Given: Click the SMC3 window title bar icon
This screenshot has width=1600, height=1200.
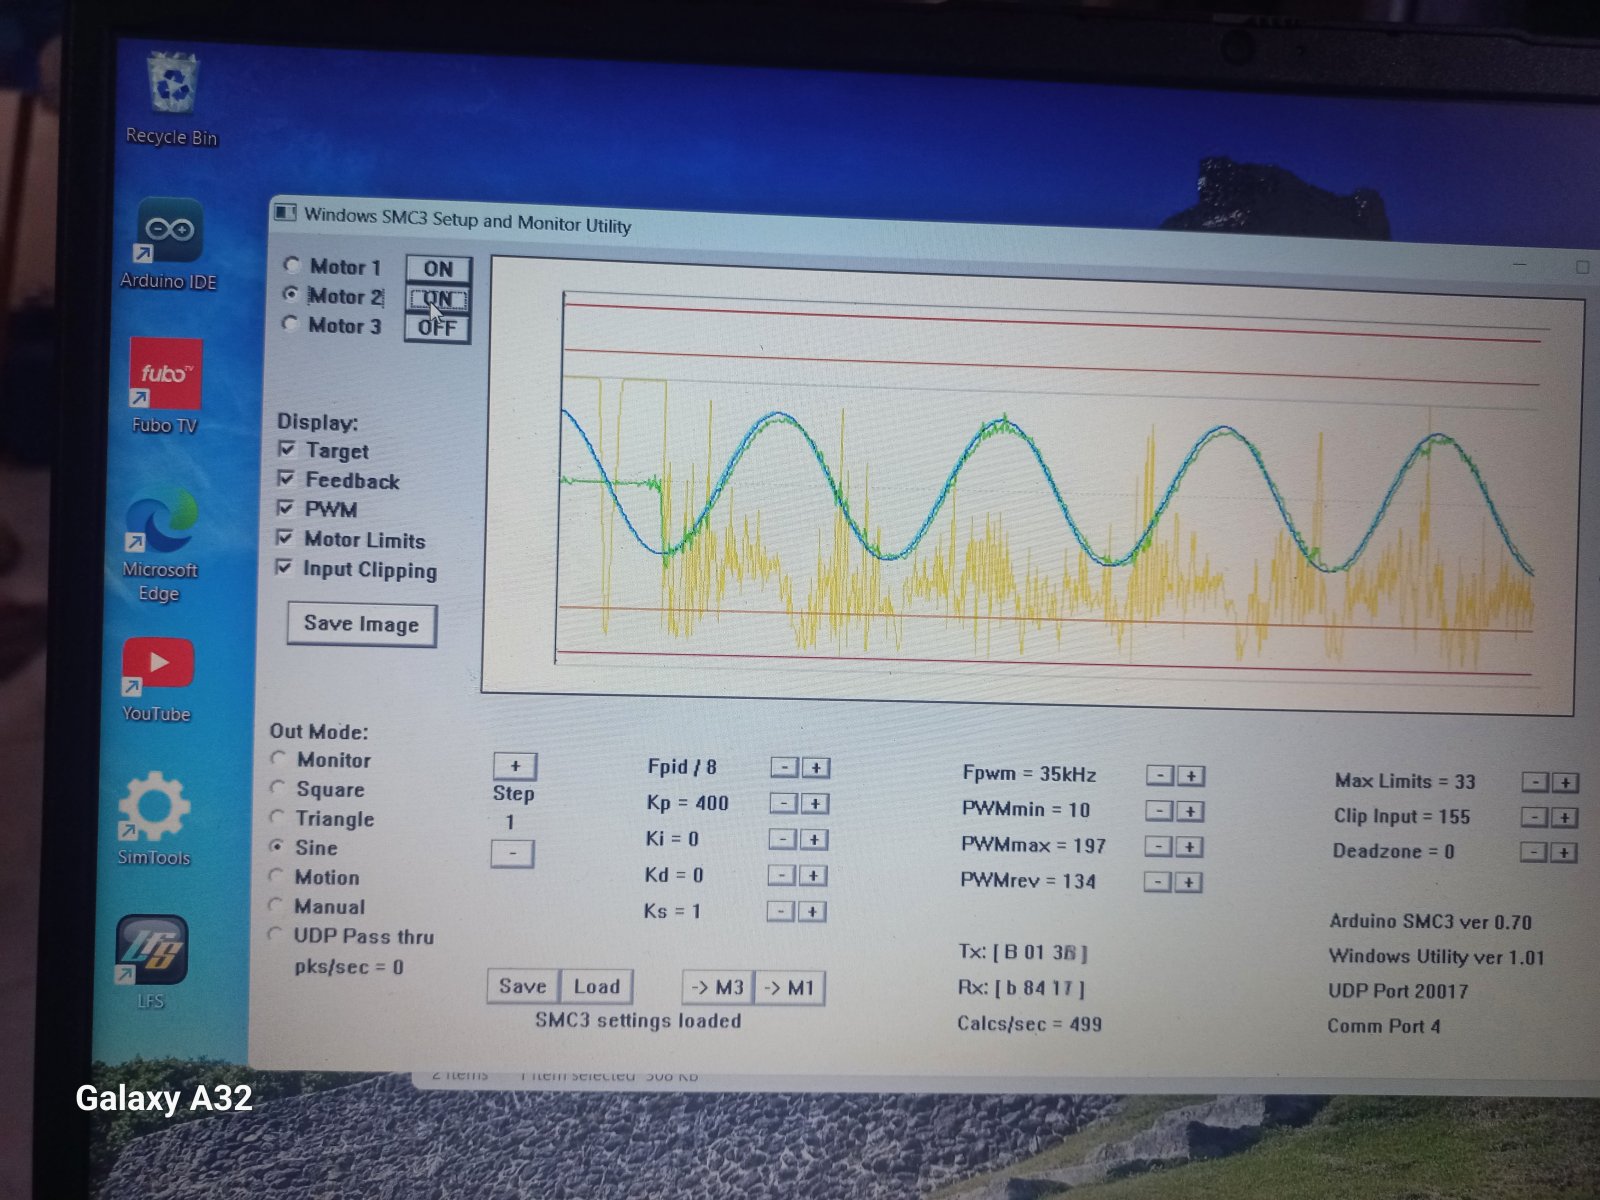Looking at the screenshot, I should point(286,212).
